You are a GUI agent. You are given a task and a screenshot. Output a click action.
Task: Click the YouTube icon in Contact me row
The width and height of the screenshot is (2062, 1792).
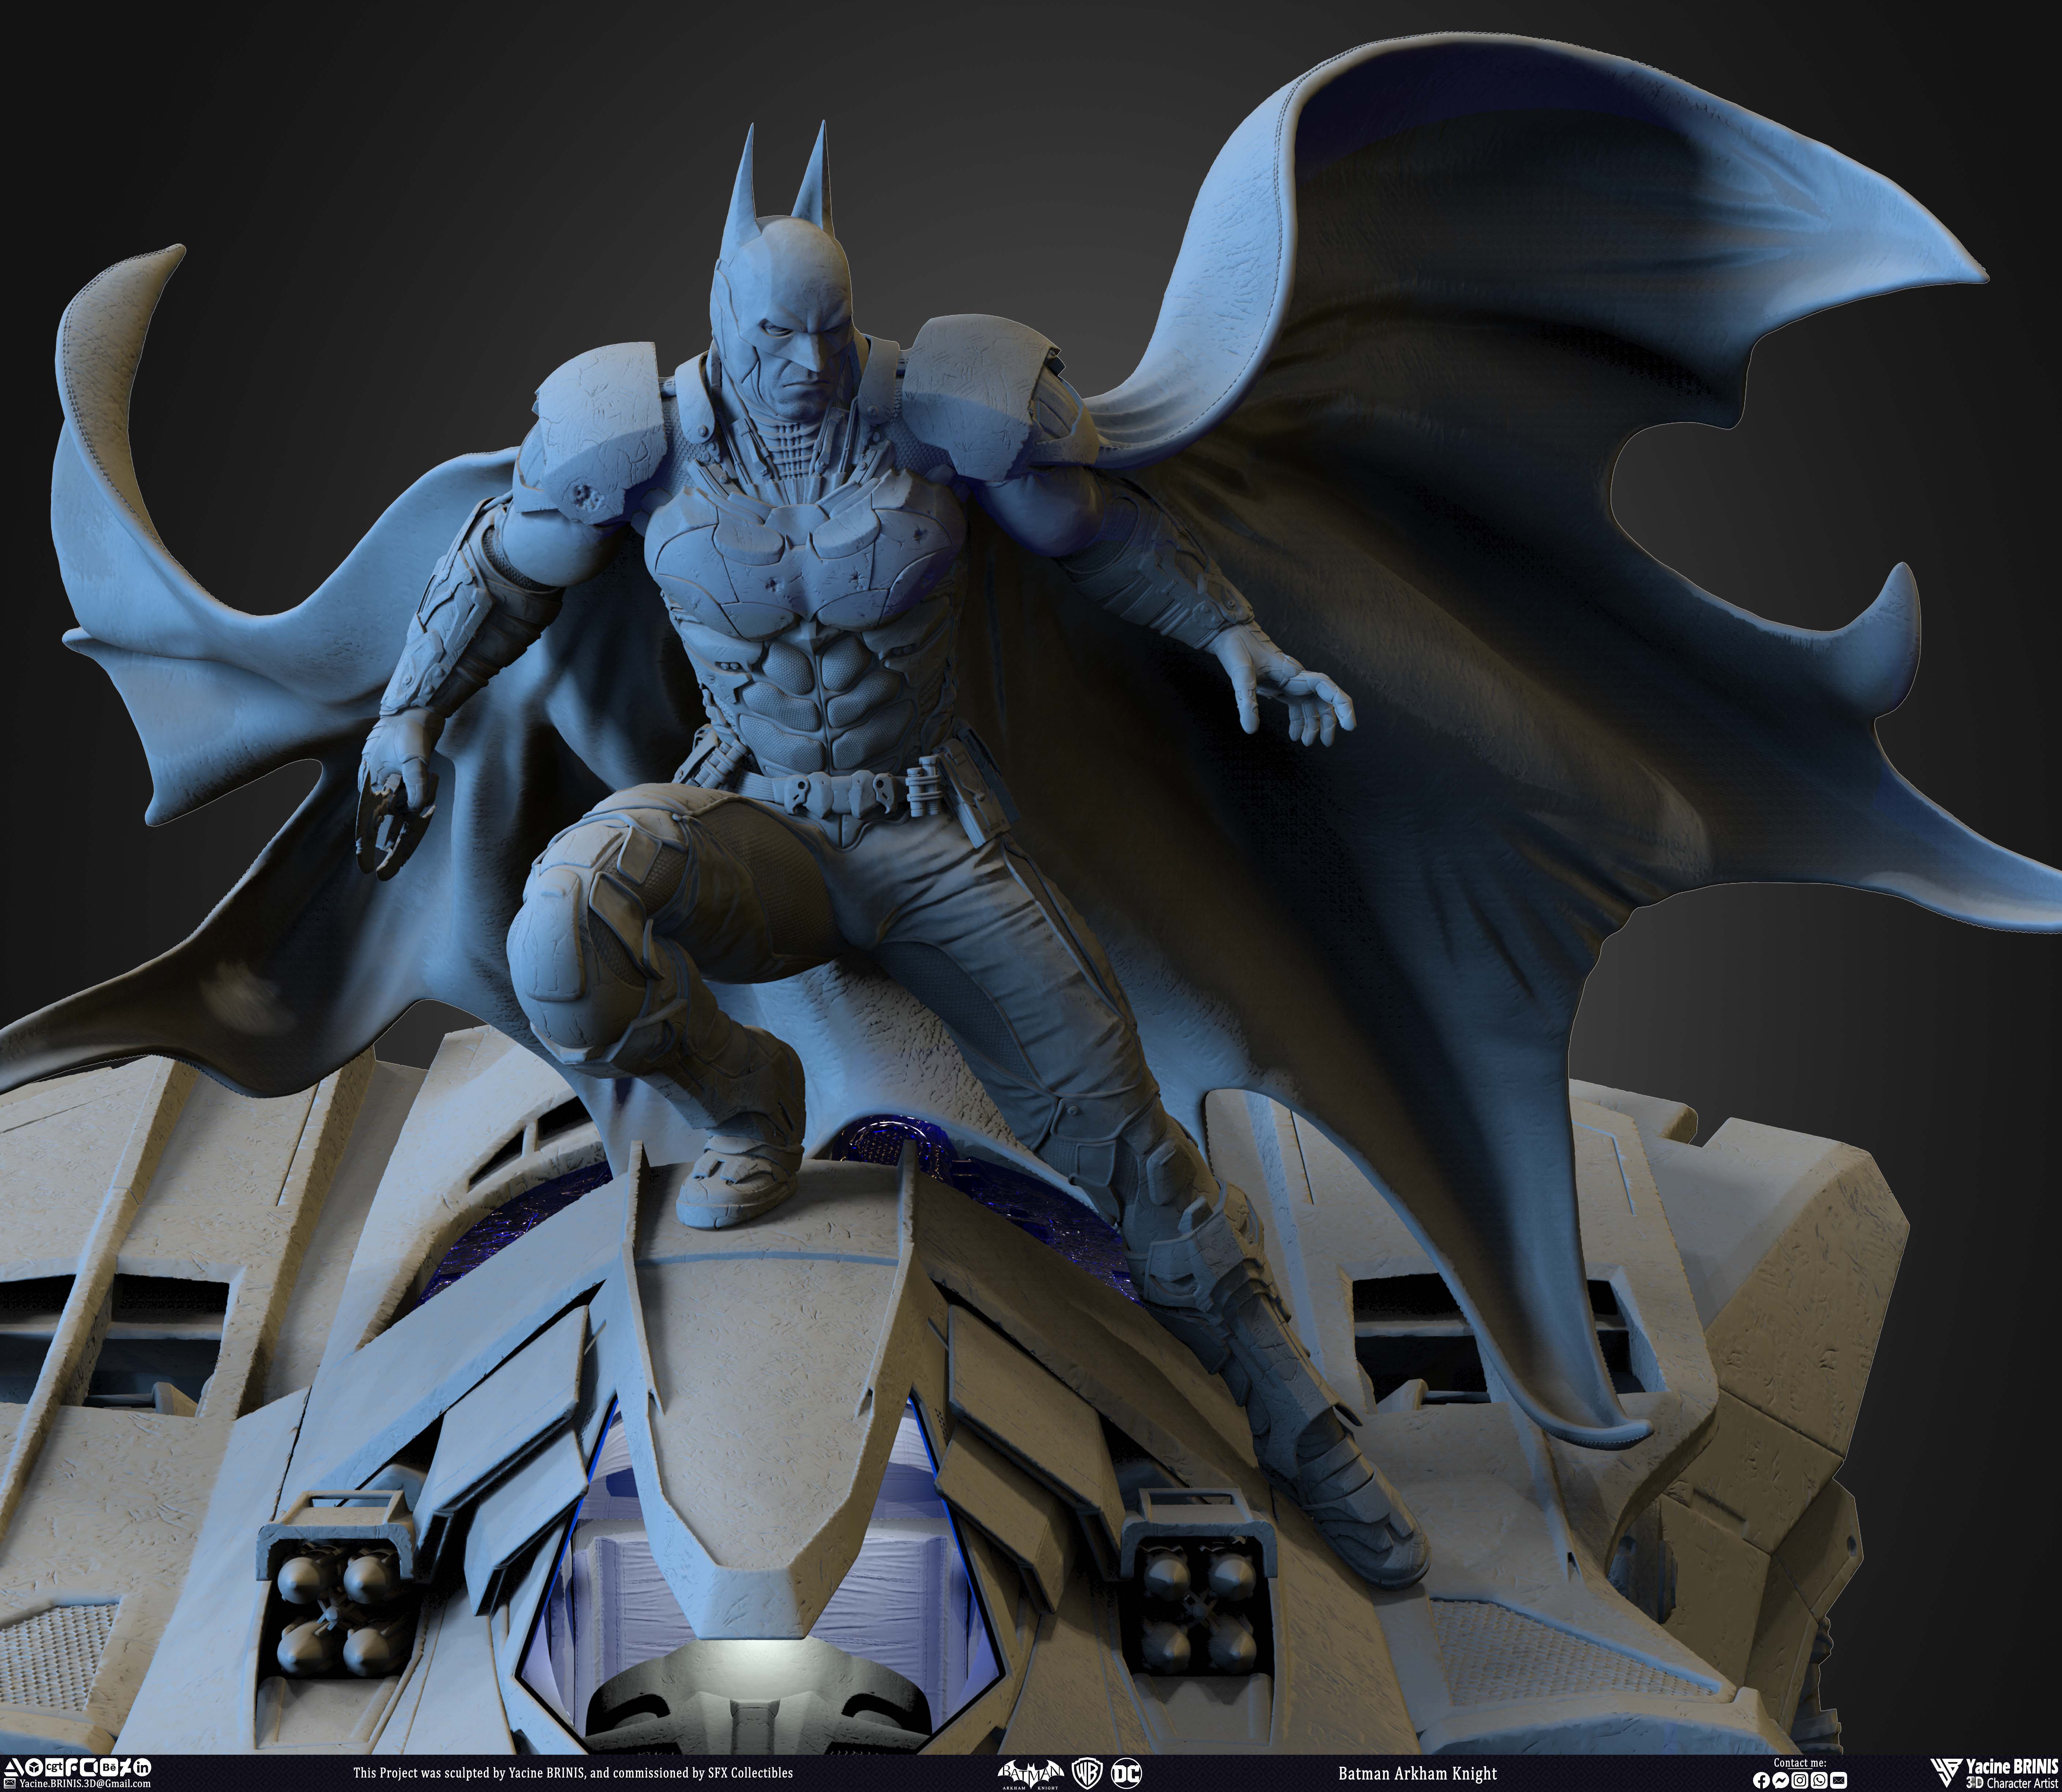coord(1839,1780)
